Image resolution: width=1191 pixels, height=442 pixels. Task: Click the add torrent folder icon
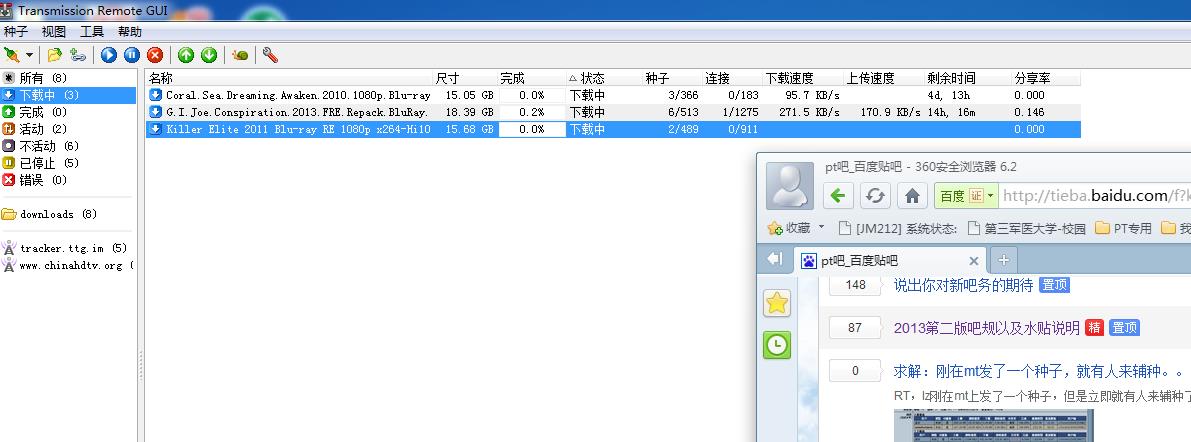tap(55, 55)
